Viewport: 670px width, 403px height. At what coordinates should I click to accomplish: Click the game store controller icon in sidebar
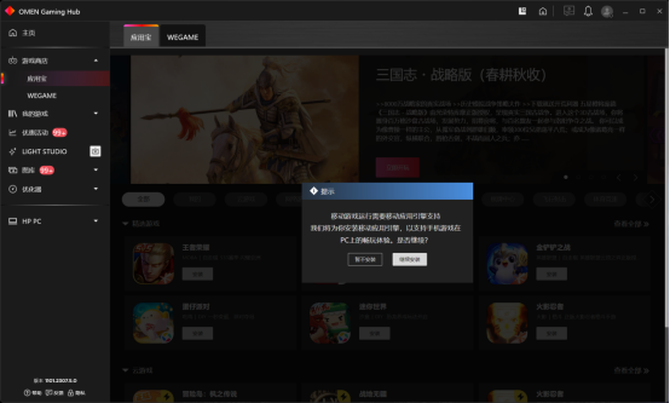pyautogui.click(x=13, y=61)
